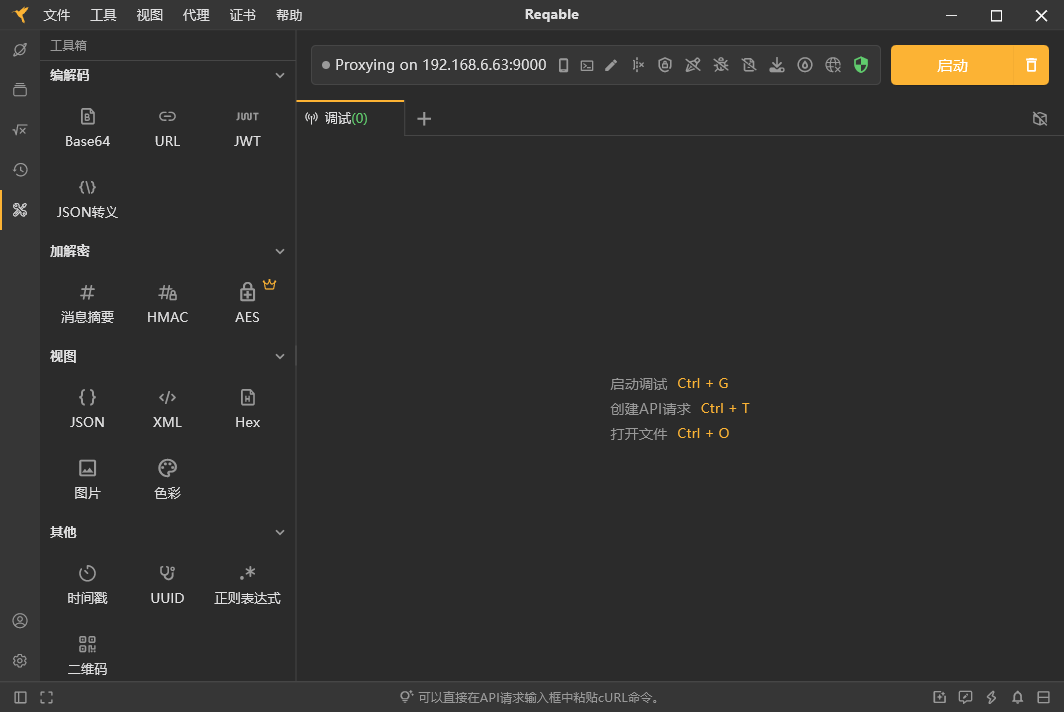Toggle the green shield icon in proxy bar
The height and width of the screenshot is (712, 1064).
click(861, 65)
